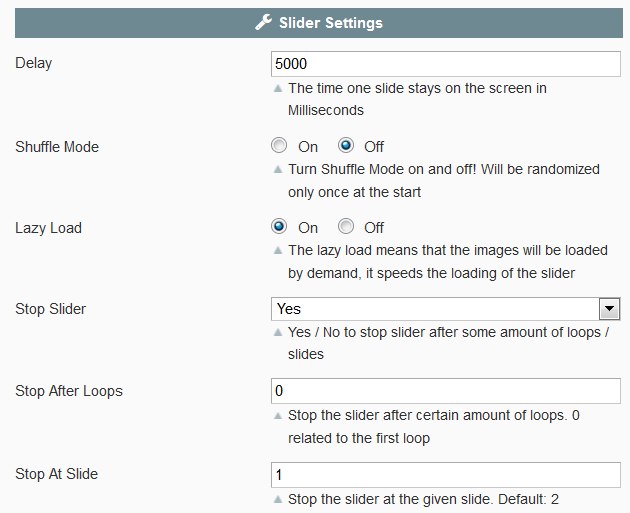Click the hint triangle under Stop After Loops
The height and width of the screenshot is (513, 630).
point(278,416)
